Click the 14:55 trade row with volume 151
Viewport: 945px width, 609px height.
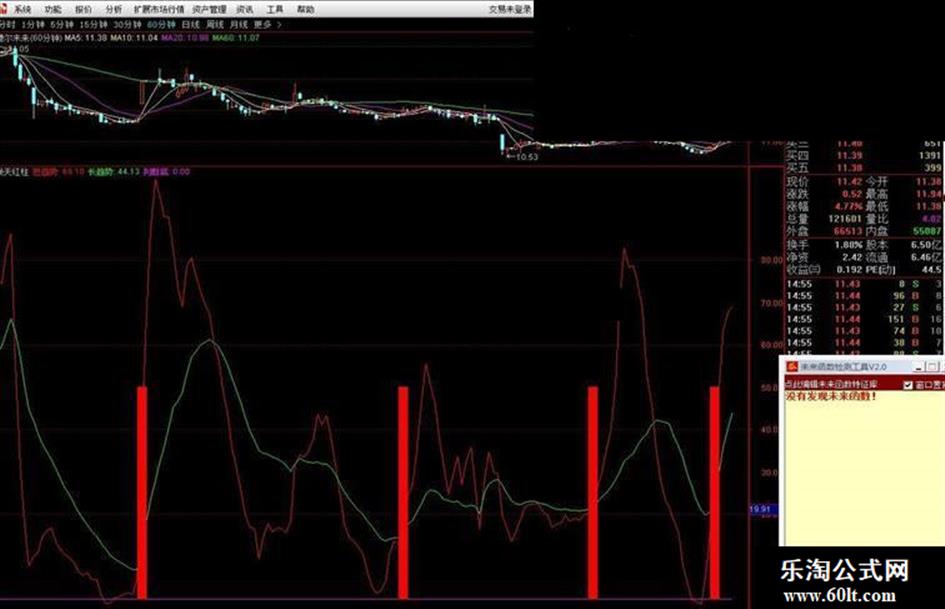pos(864,319)
